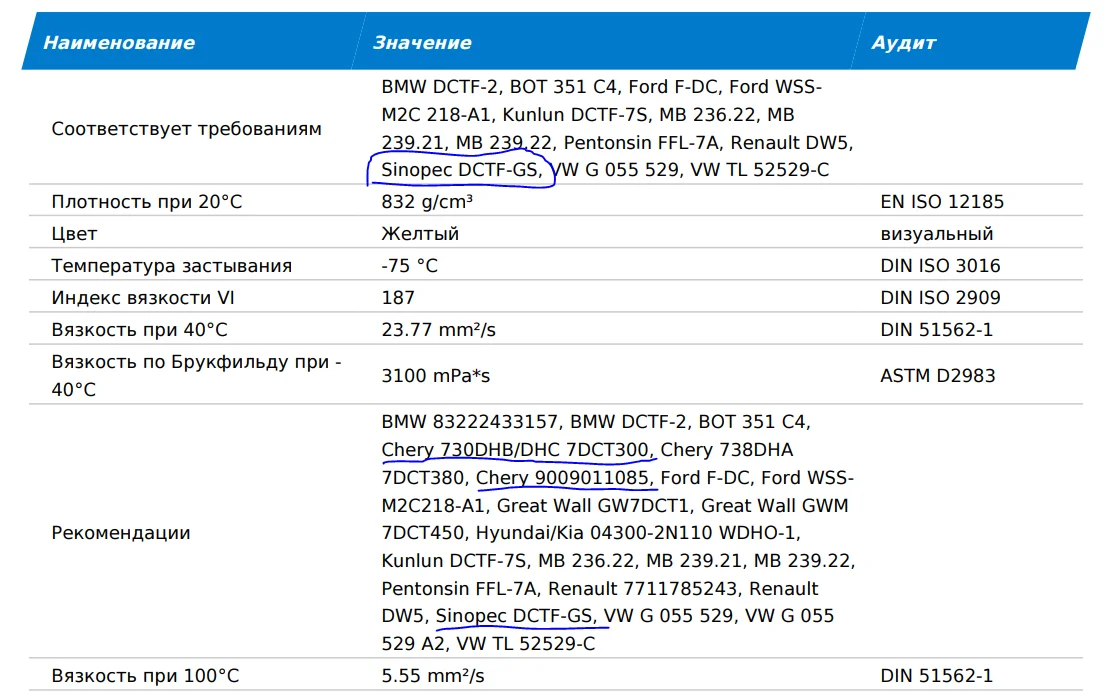Click the pour point value '-75 °C'
Viewport: 1105px width, 696px height.
pyautogui.click(x=409, y=266)
